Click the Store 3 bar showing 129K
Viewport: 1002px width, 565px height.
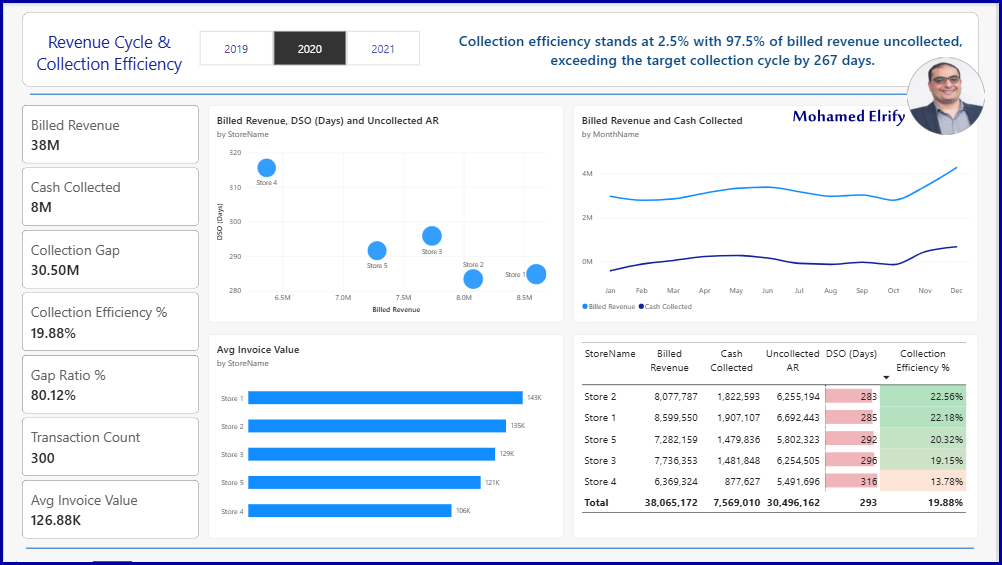point(372,454)
